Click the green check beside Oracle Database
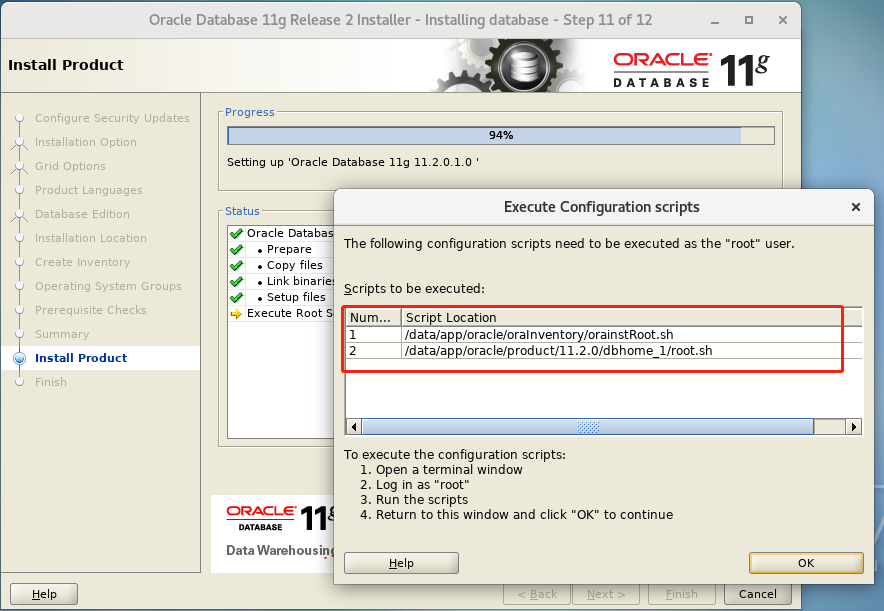Viewport: 884px width, 611px height. tap(236, 233)
